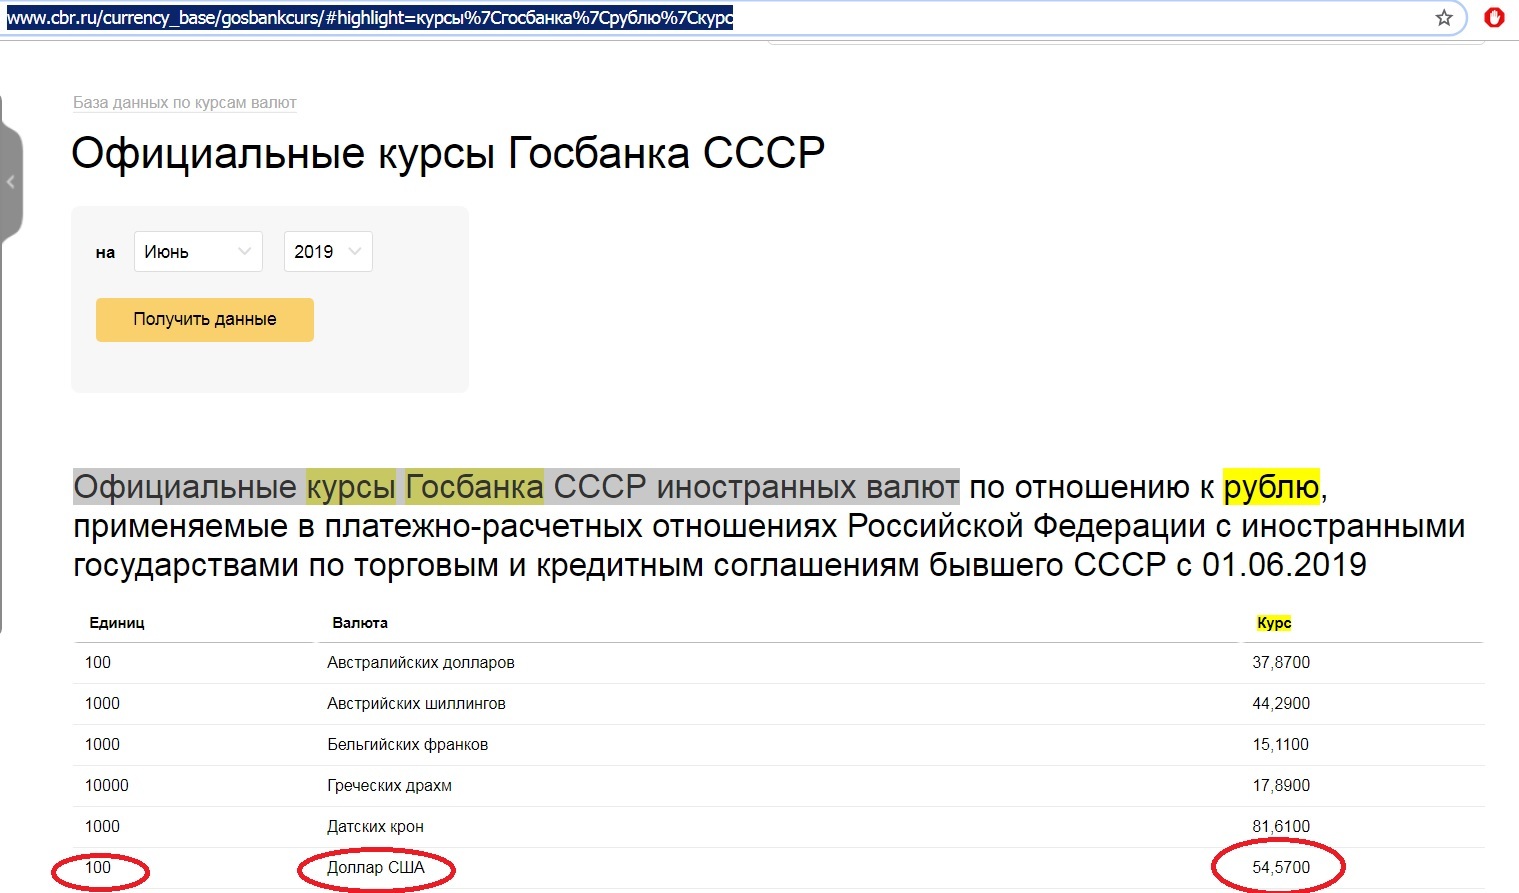The image size is (1519, 893).
Task: Open the year dropdown showing 2019
Action: click(x=328, y=252)
